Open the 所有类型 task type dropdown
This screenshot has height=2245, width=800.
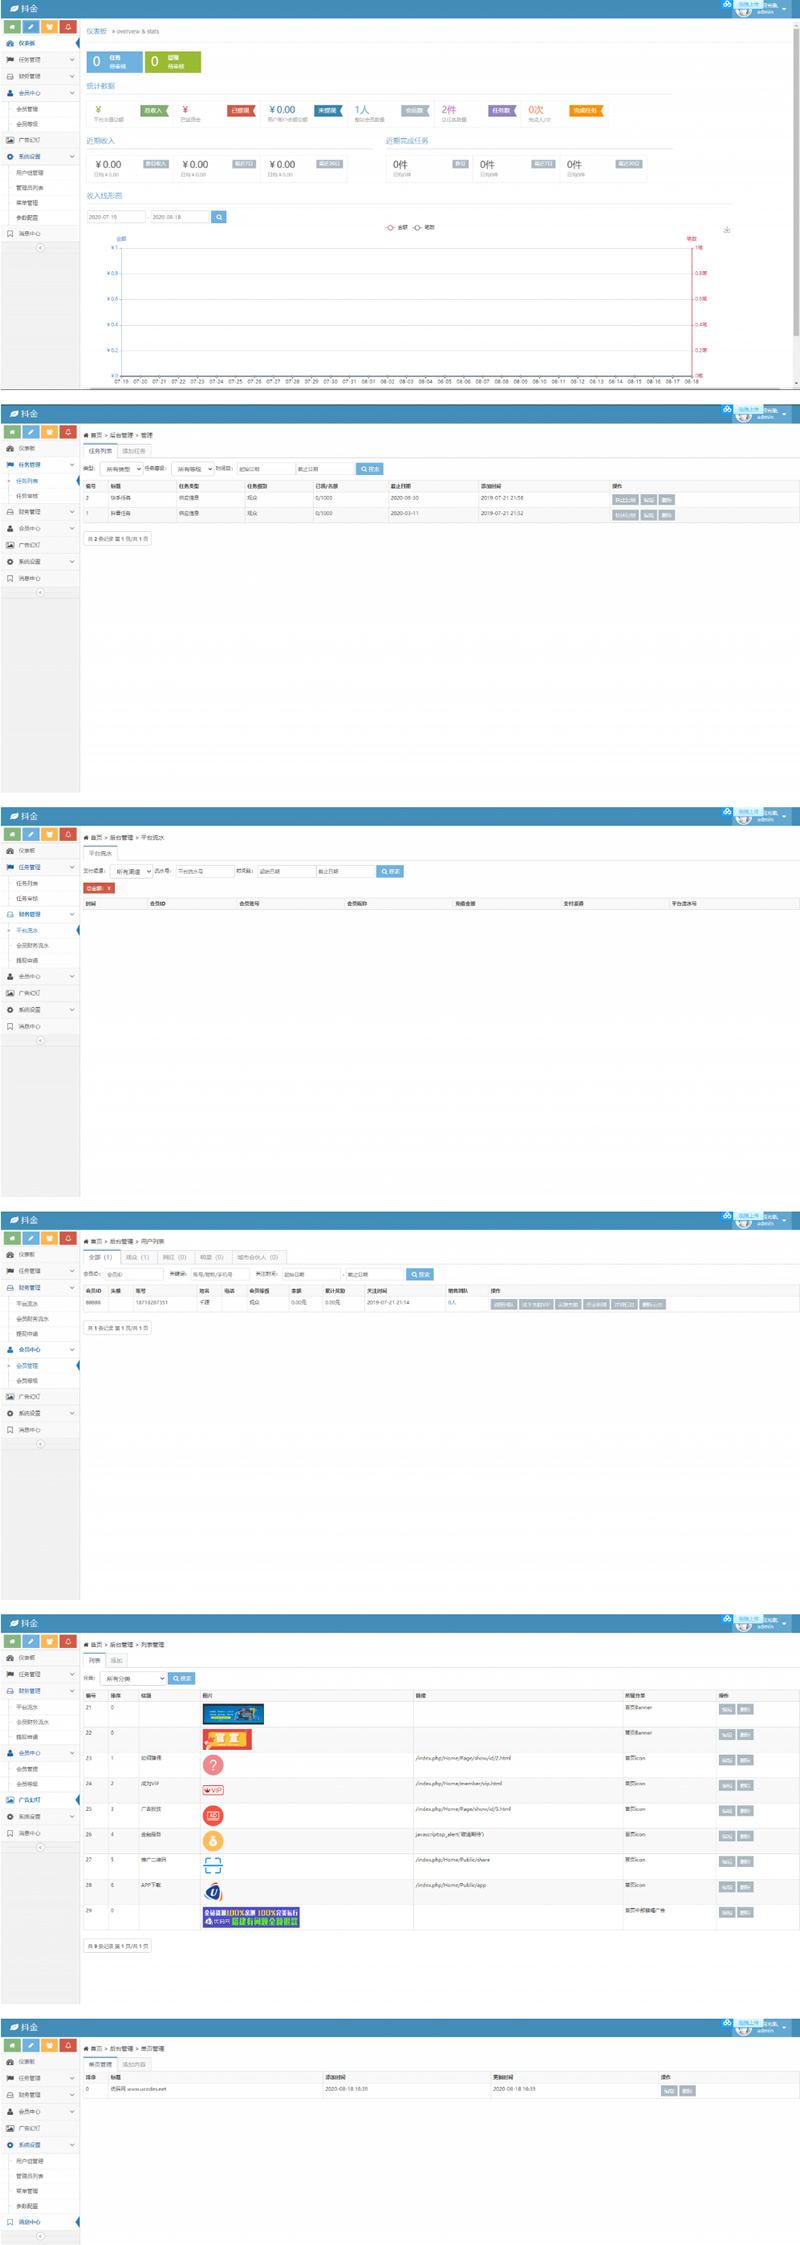point(121,469)
